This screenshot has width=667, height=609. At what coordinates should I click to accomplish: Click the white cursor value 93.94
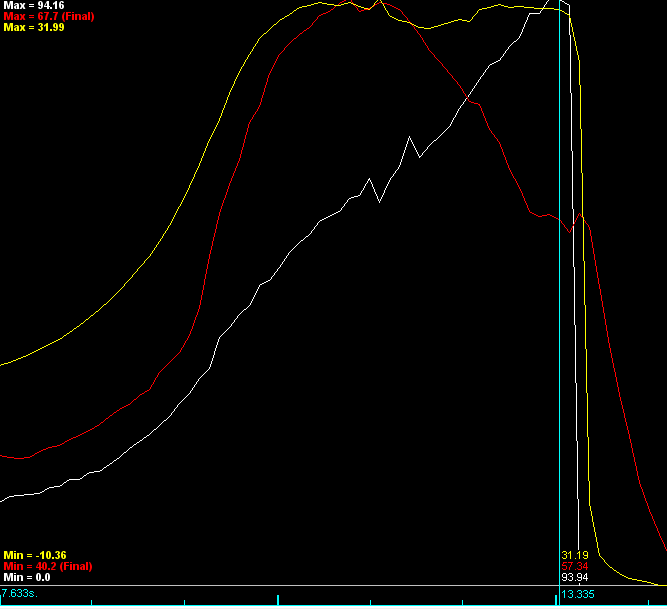[x=575, y=578]
